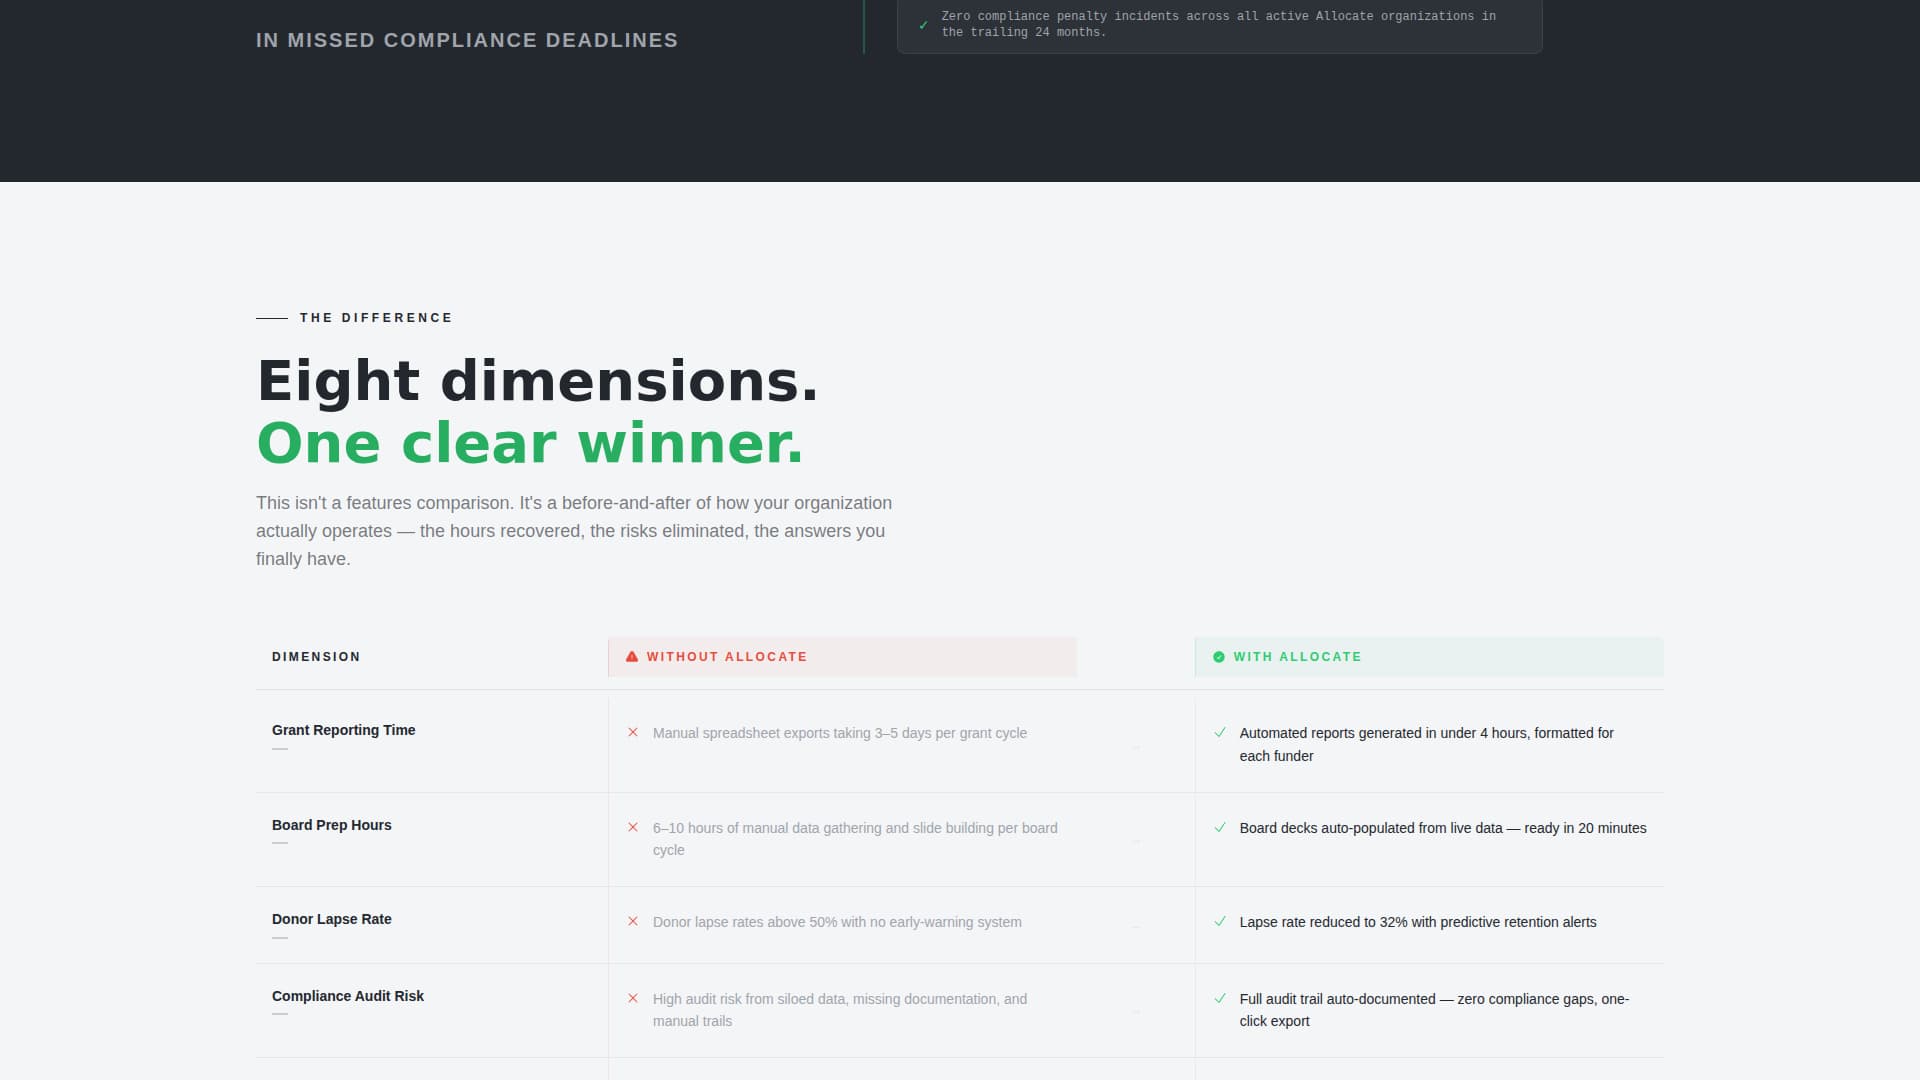The image size is (1920, 1080).
Task: Click the Dimension column header
Action: pos(316,657)
